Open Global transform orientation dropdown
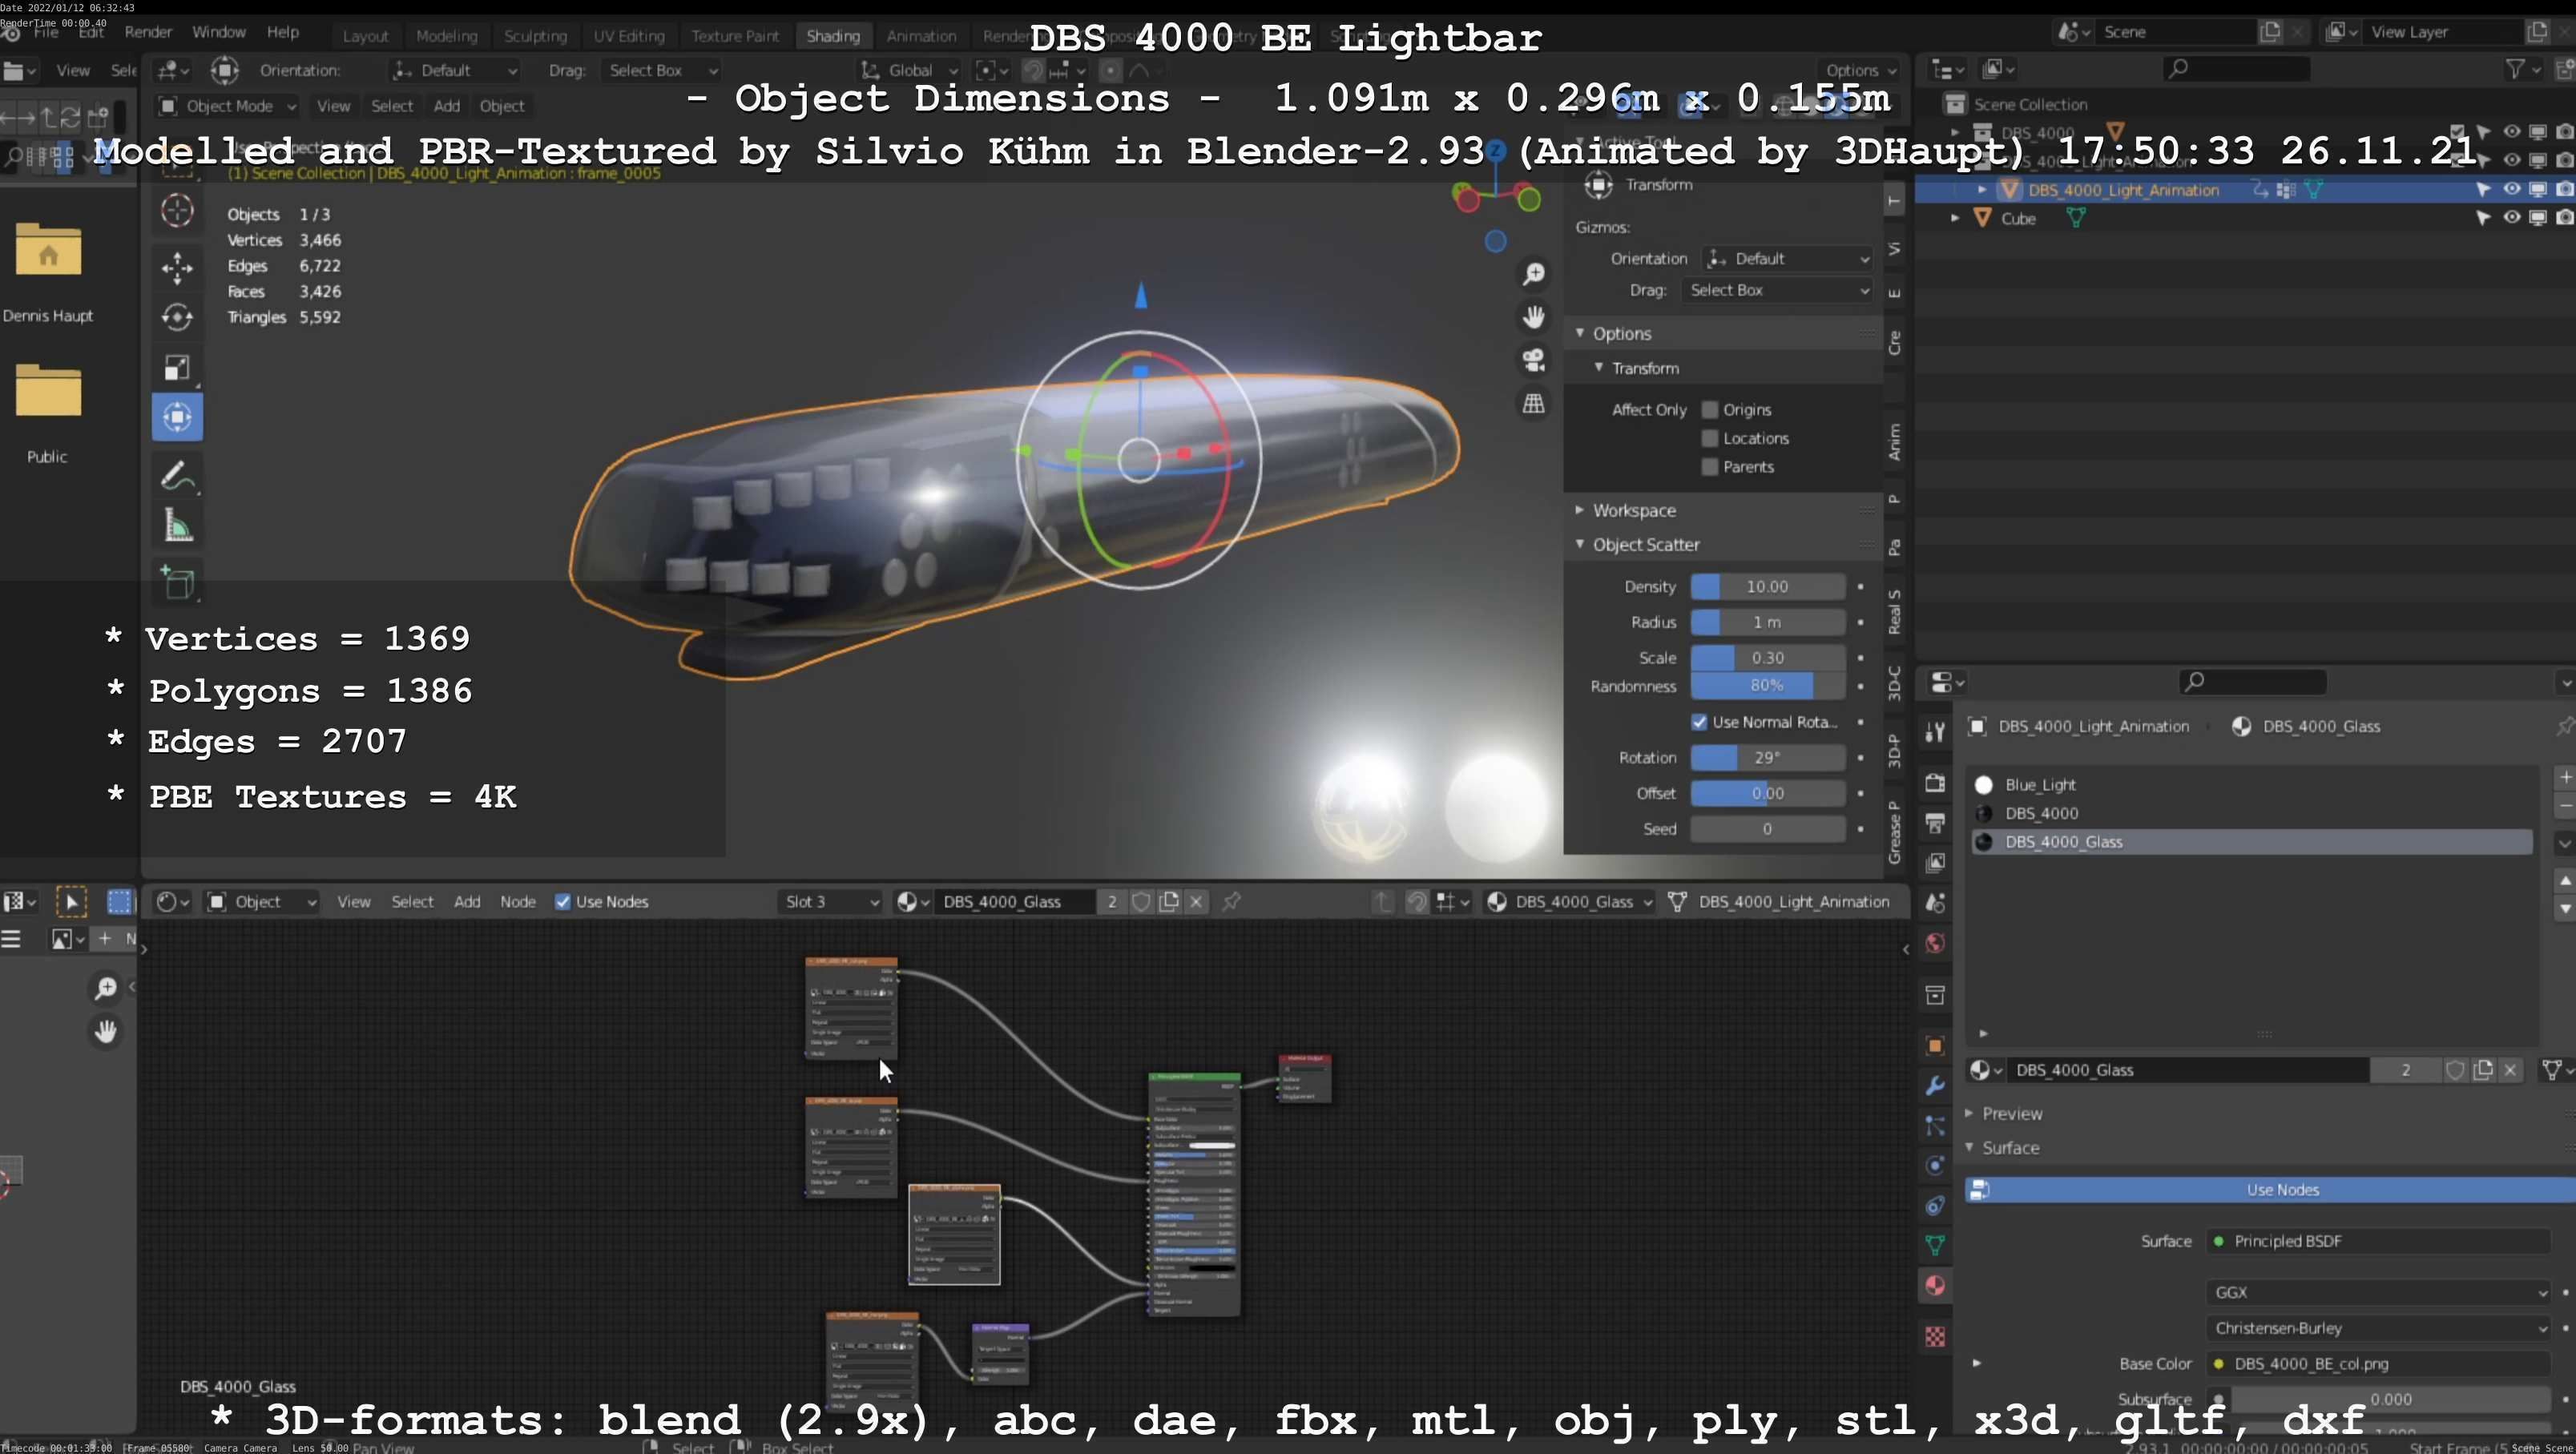Screen dimensions: 2576x1454 [909, 70]
